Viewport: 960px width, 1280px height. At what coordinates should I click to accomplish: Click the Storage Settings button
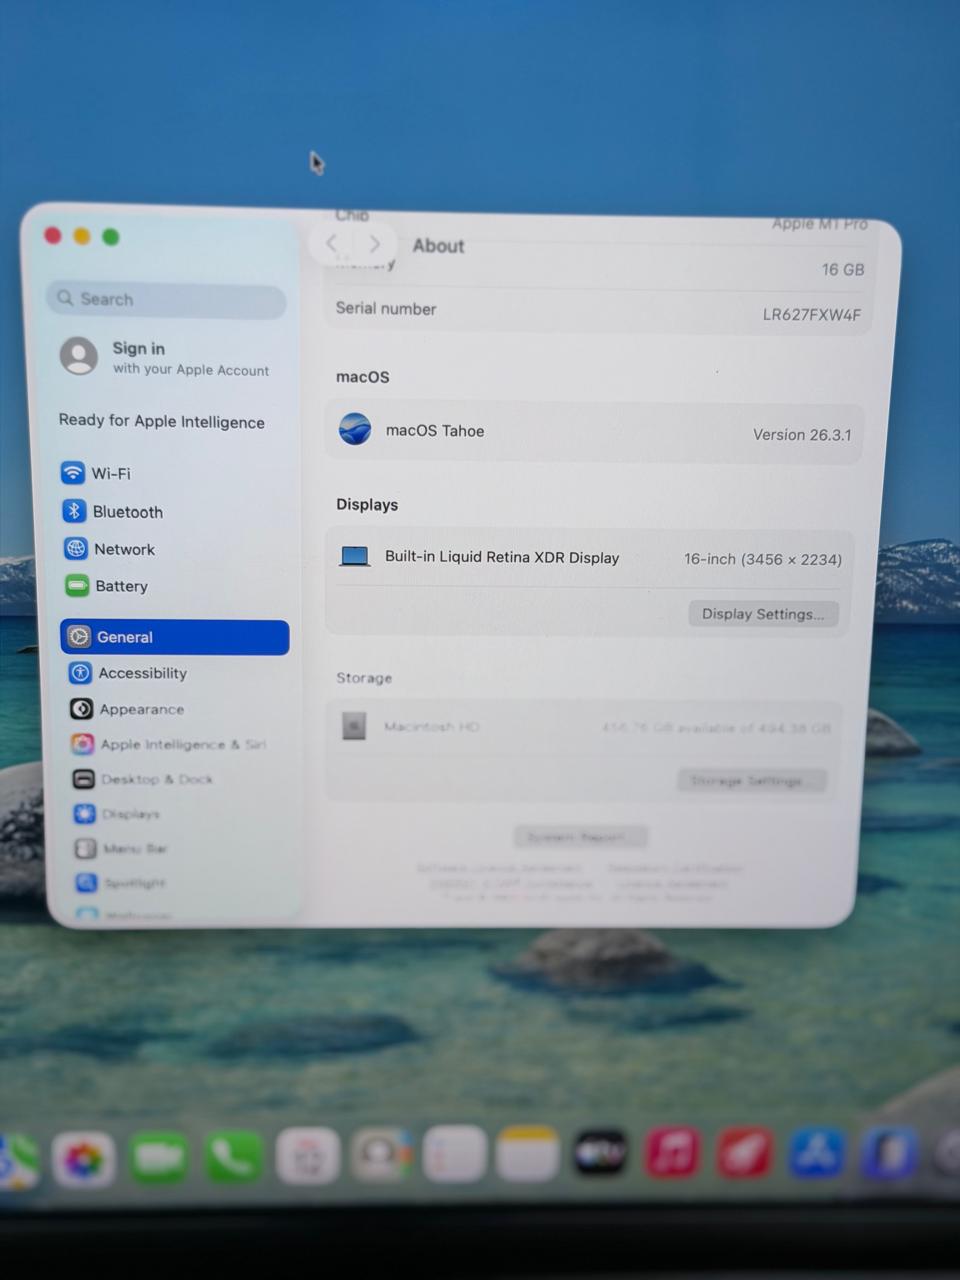(752, 780)
